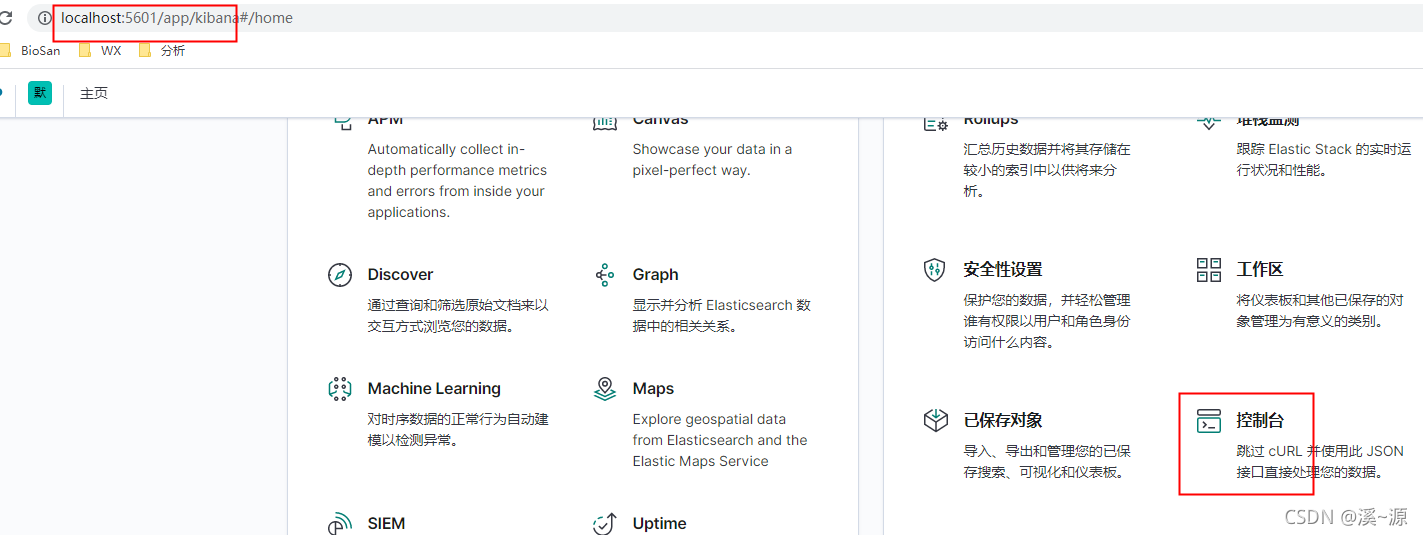Viewport: 1423px width, 535px height.
Task: Click the site info icon before URL
Action: pos(45,18)
